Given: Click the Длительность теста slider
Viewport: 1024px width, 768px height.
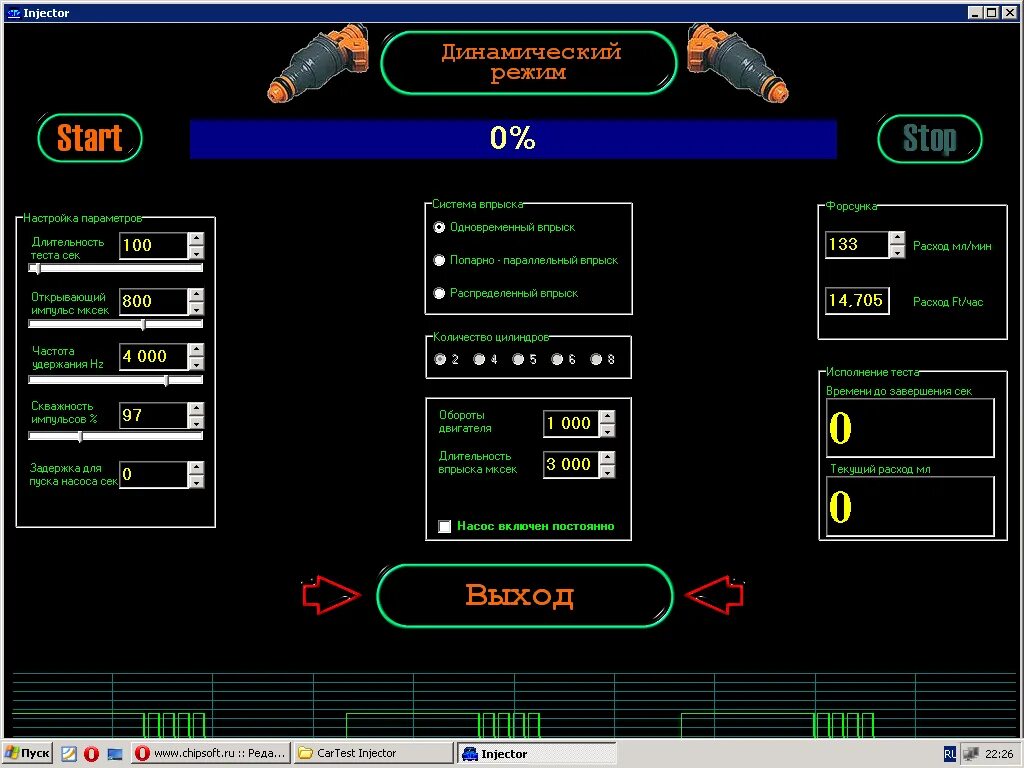Looking at the screenshot, I should pos(116,268).
